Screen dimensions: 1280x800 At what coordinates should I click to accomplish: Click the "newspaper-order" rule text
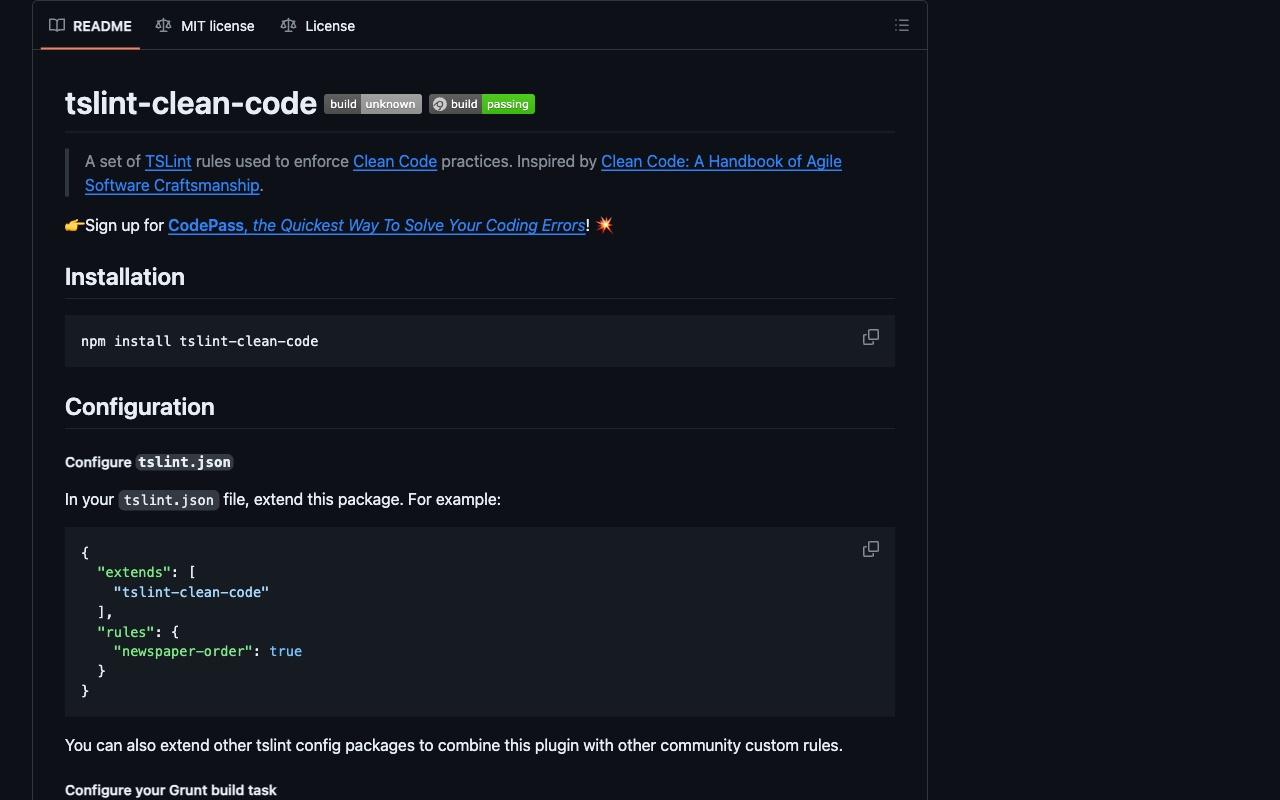pyautogui.click(x=183, y=651)
